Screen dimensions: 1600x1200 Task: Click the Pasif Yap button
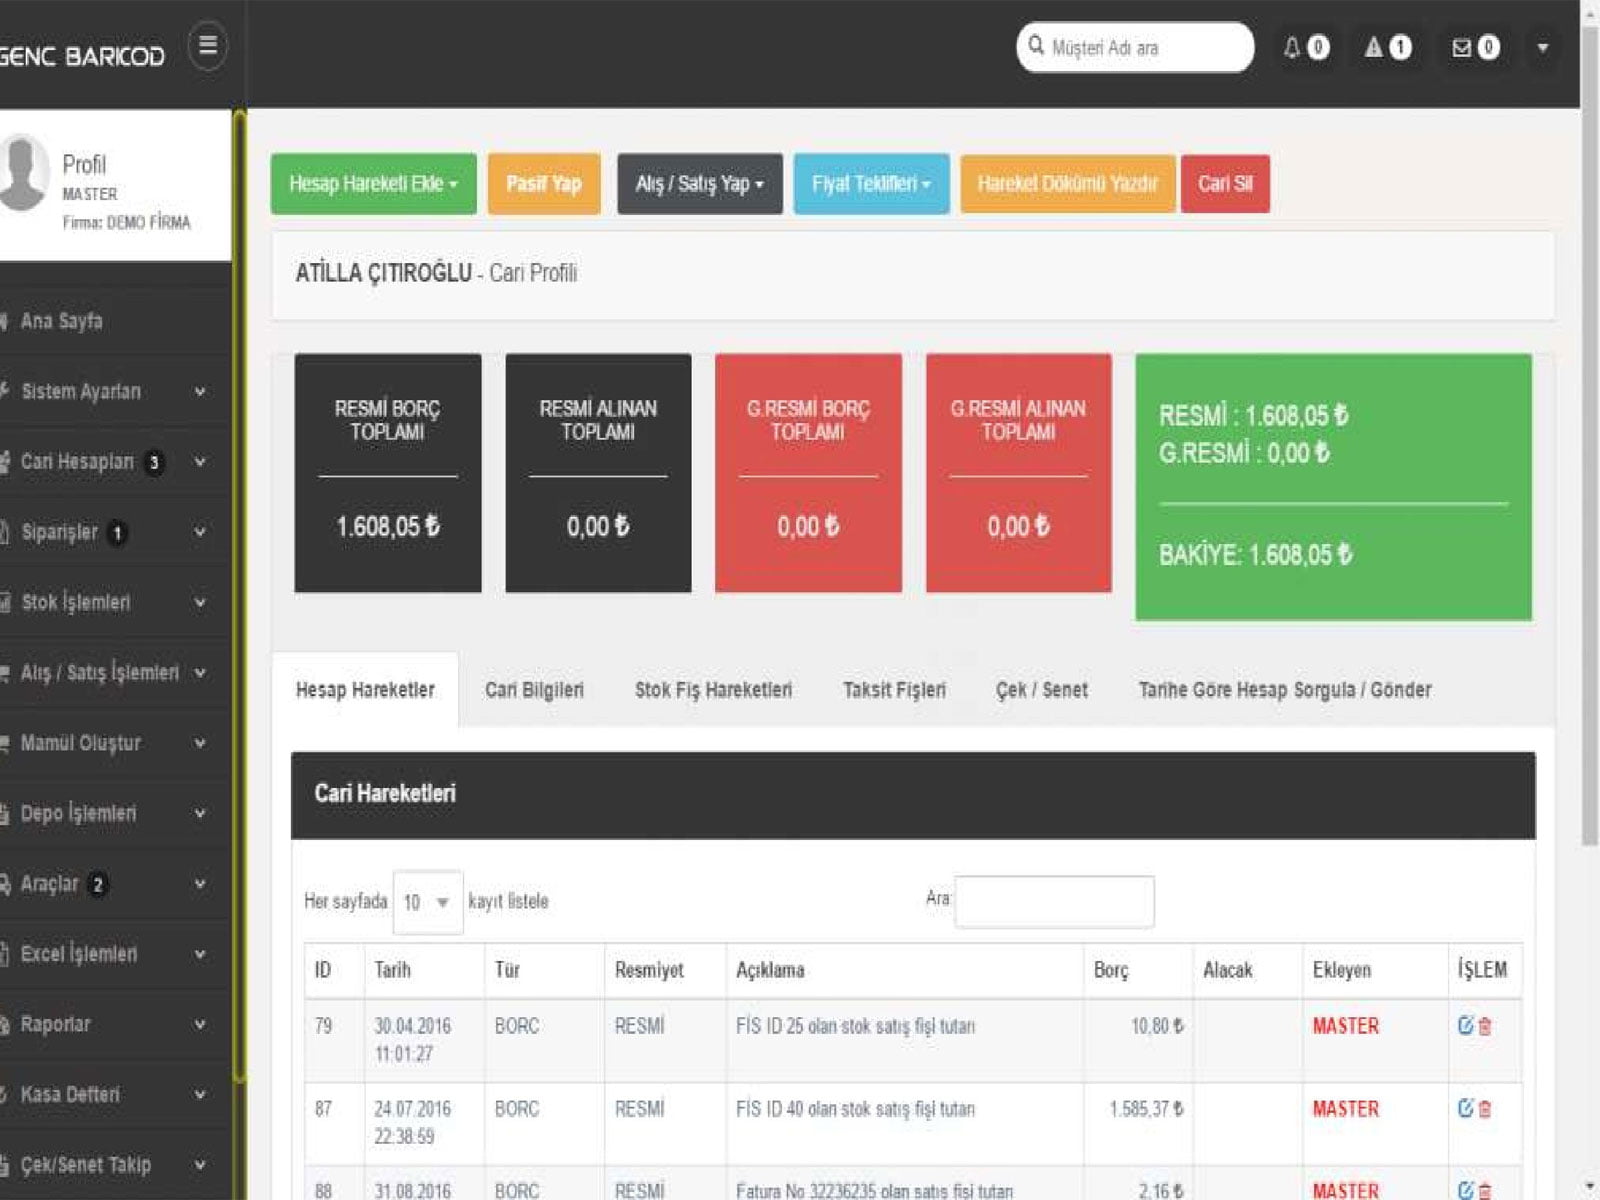pos(543,184)
